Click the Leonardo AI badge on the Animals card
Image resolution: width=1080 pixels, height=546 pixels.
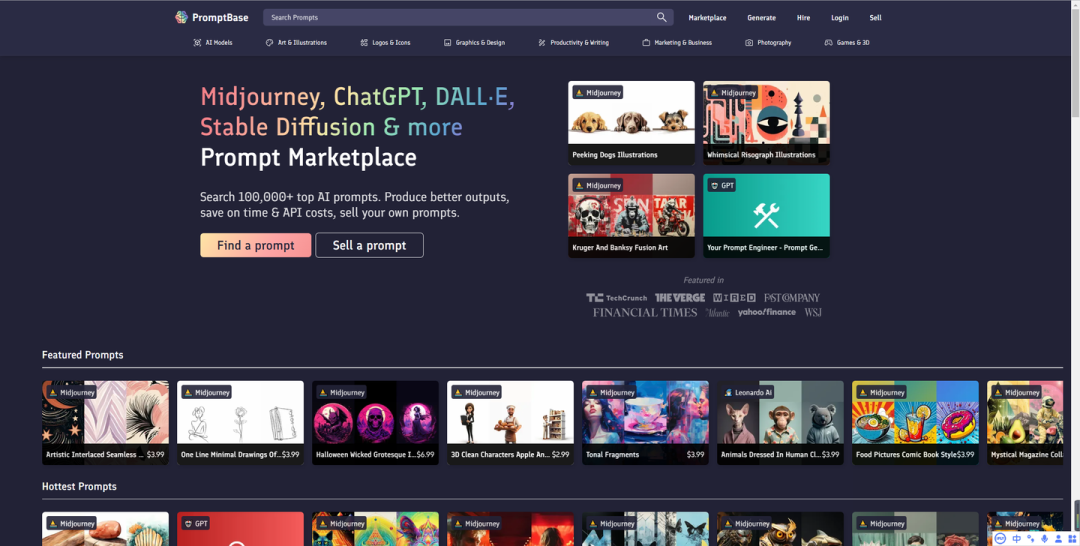[x=748, y=392]
